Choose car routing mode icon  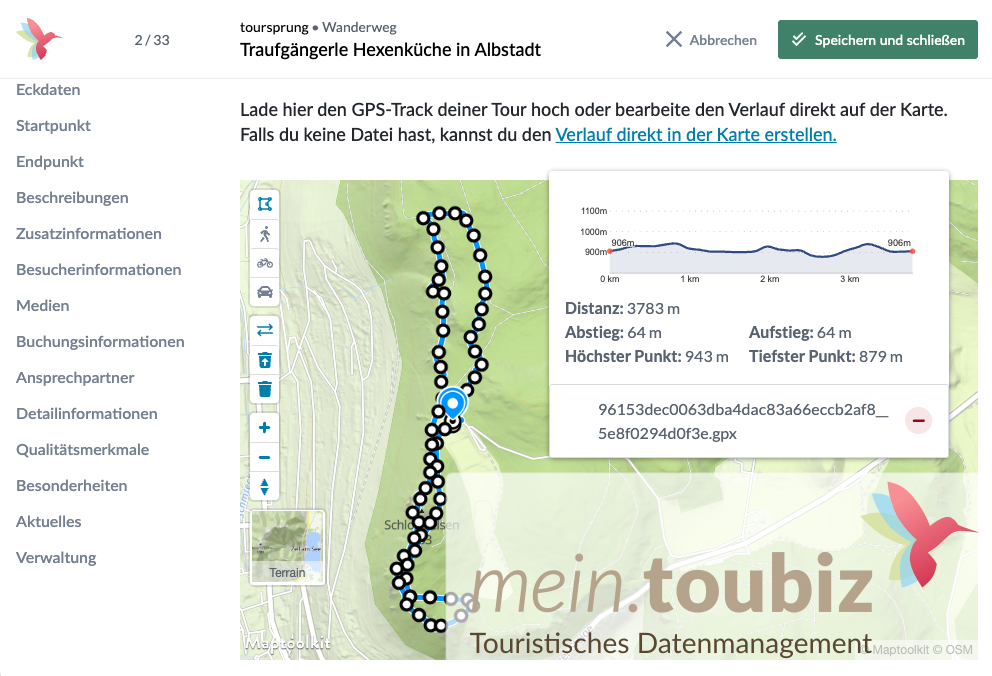(x=264, y=292)
